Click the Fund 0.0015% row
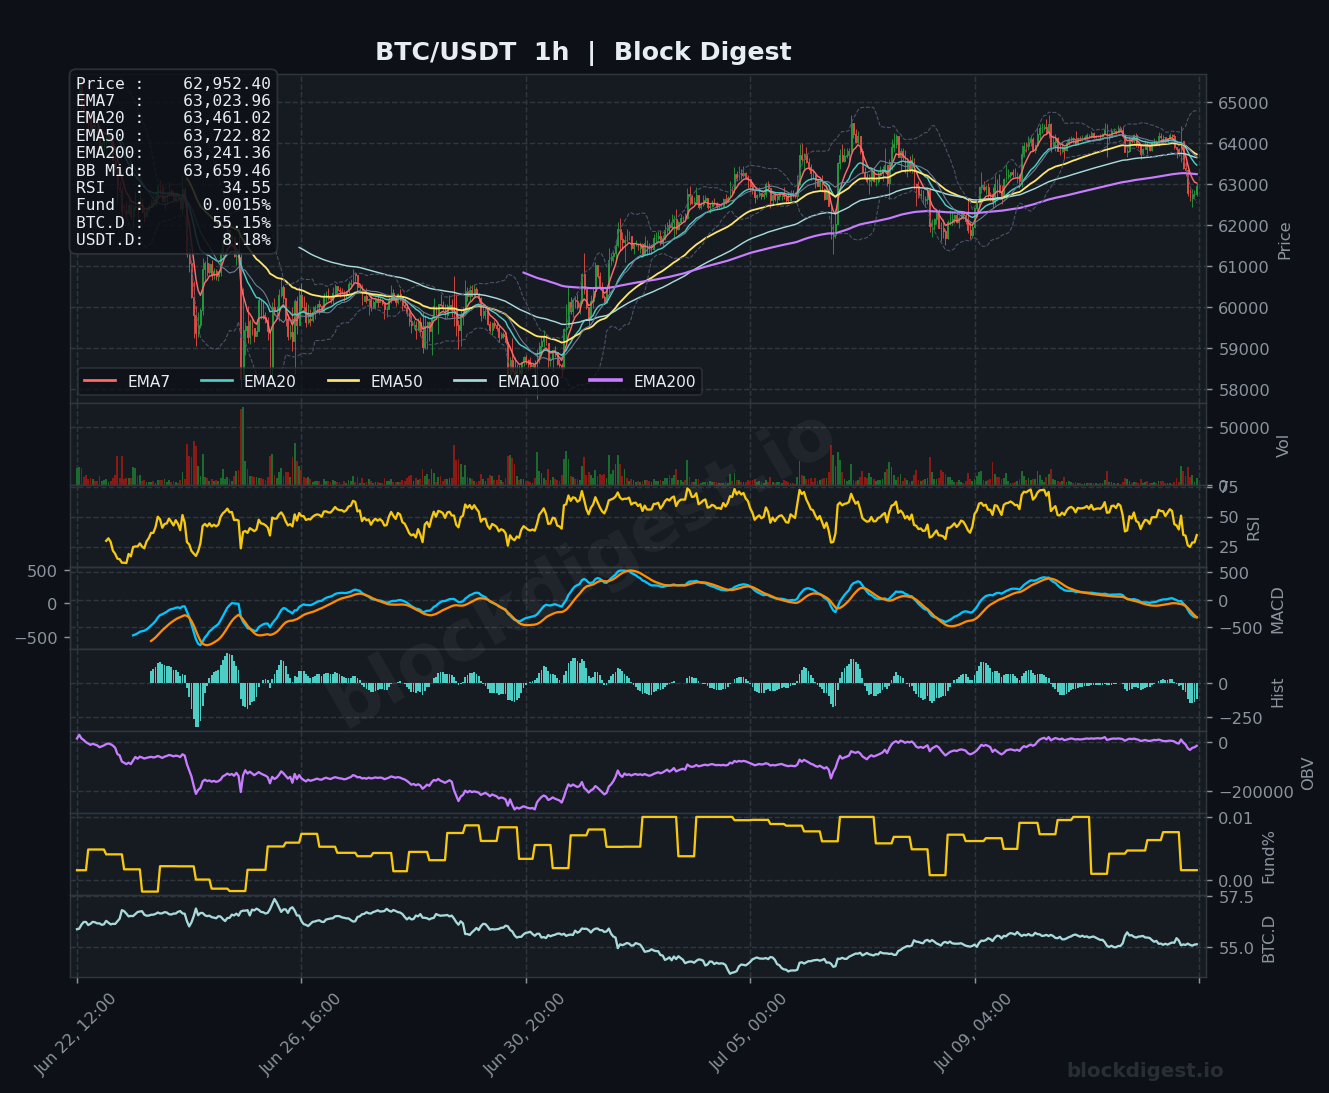The width and height of the screenshot is (1329, 1093). pyautogui.click(x=173, y=205)
